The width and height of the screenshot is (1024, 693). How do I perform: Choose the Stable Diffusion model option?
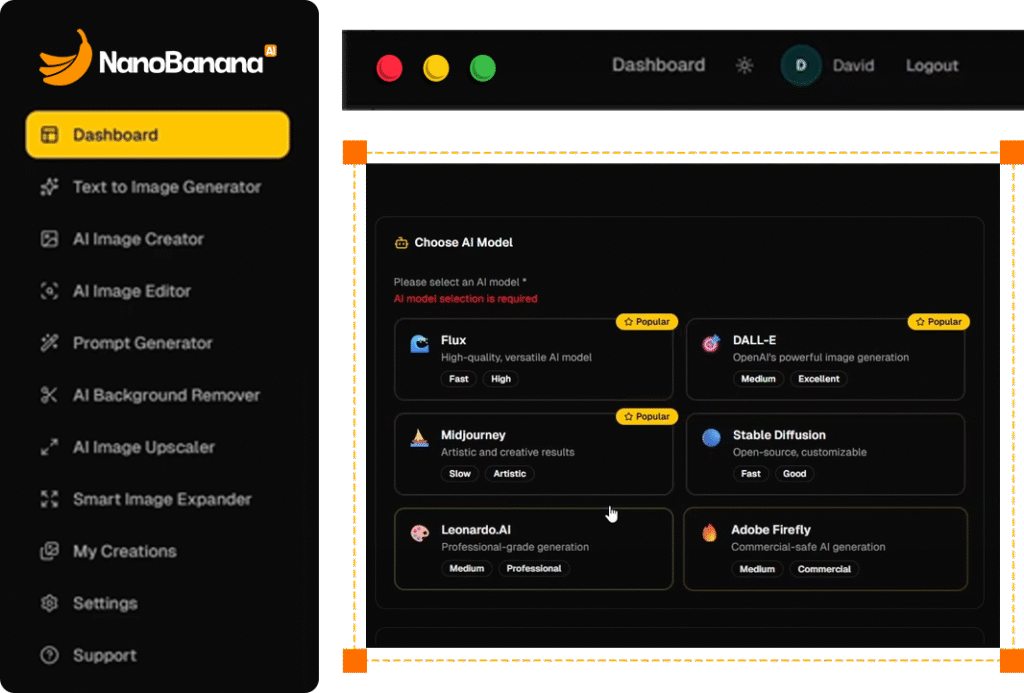point(824,453)
